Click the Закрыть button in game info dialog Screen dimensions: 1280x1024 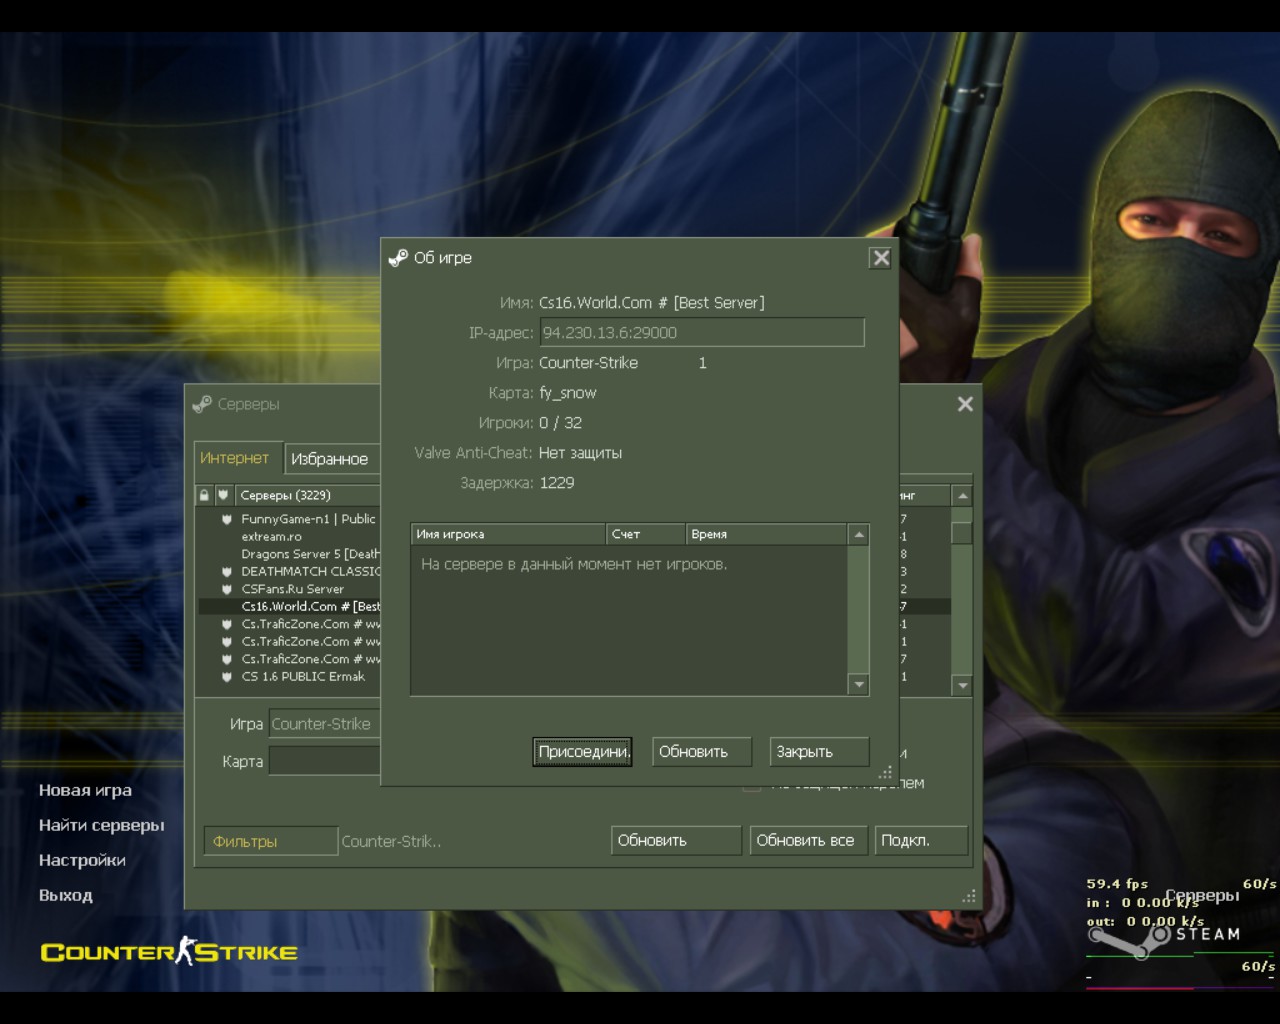(819, 752)
